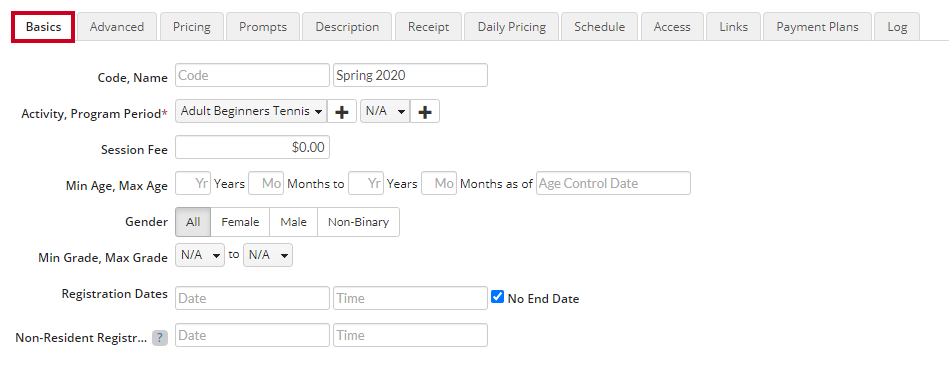Viewport: 949px width, 366px height.
Task: Add a new activity with plus icon
Action: pyautogui.click(x=342, y=111)
